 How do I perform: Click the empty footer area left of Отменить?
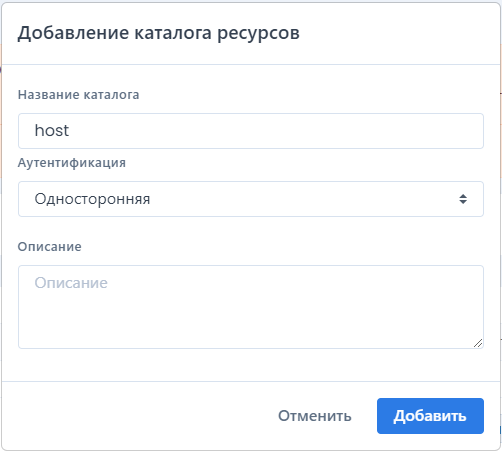140,416
